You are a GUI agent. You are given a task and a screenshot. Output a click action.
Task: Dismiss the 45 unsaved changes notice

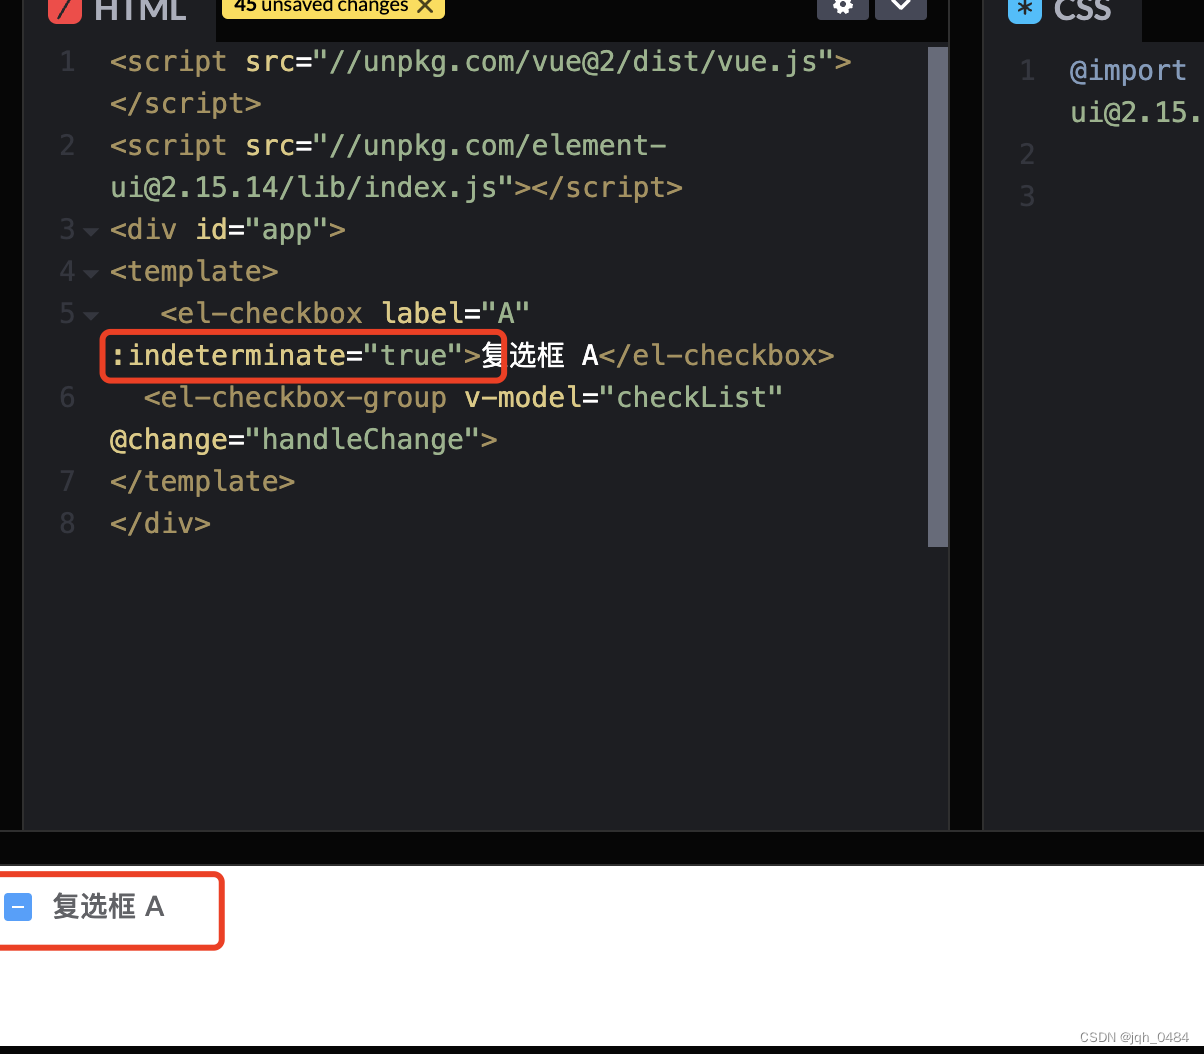pos(425,6)
